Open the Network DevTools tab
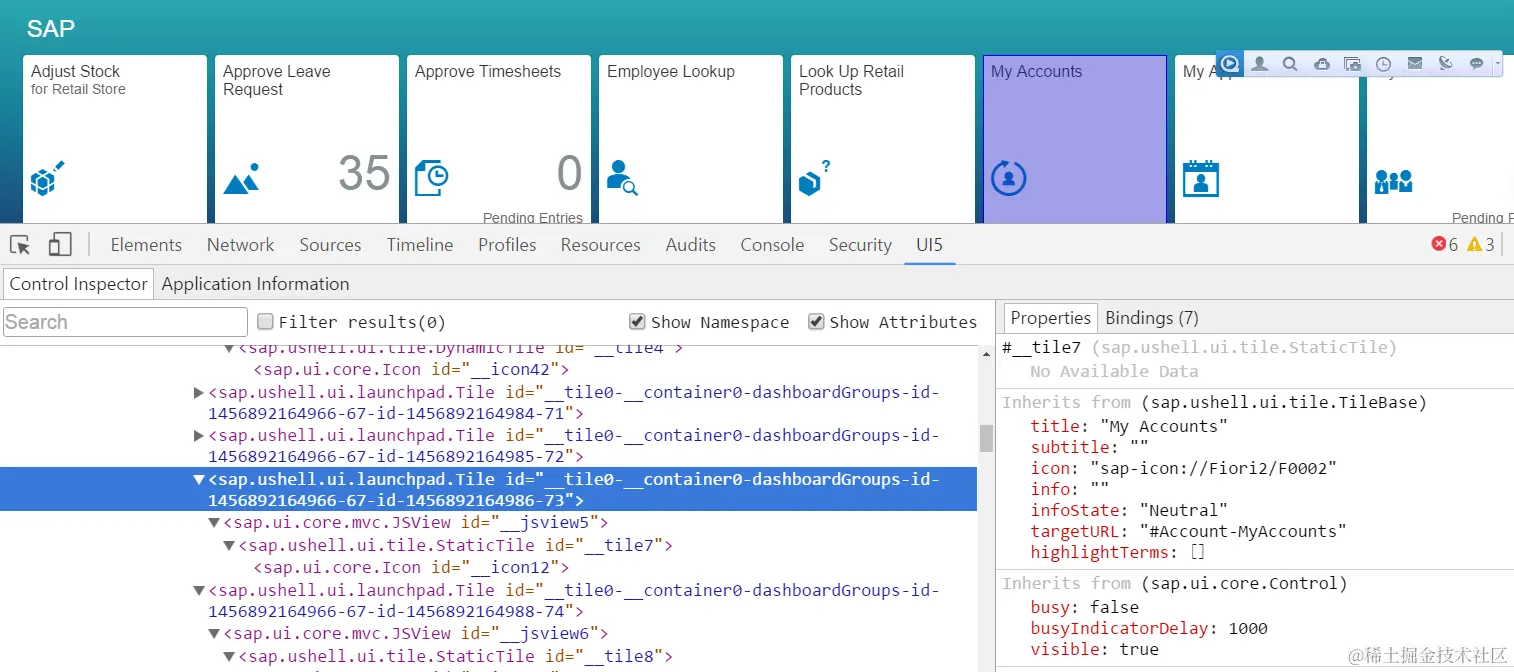1514x672 pixels. tap(240, 245)
